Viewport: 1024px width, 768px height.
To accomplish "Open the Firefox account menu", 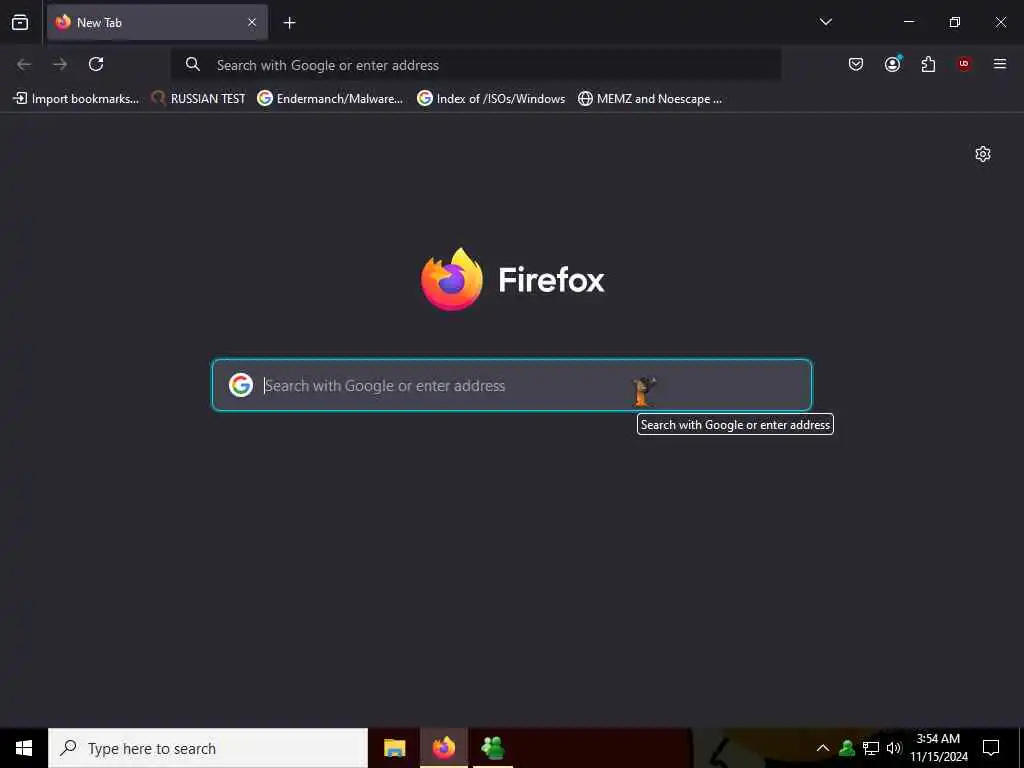I will pyautogui.click(x=893, y=64).
